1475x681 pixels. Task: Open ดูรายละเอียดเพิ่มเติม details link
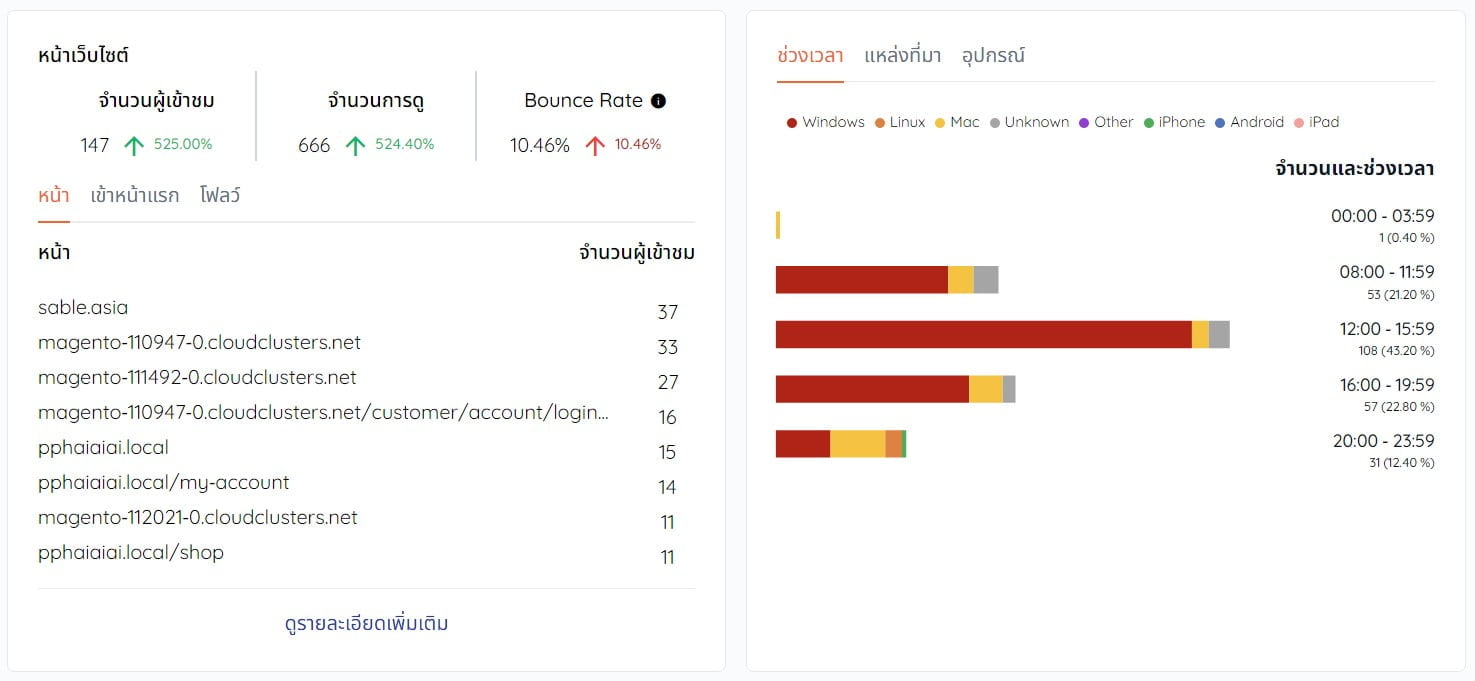365,622
